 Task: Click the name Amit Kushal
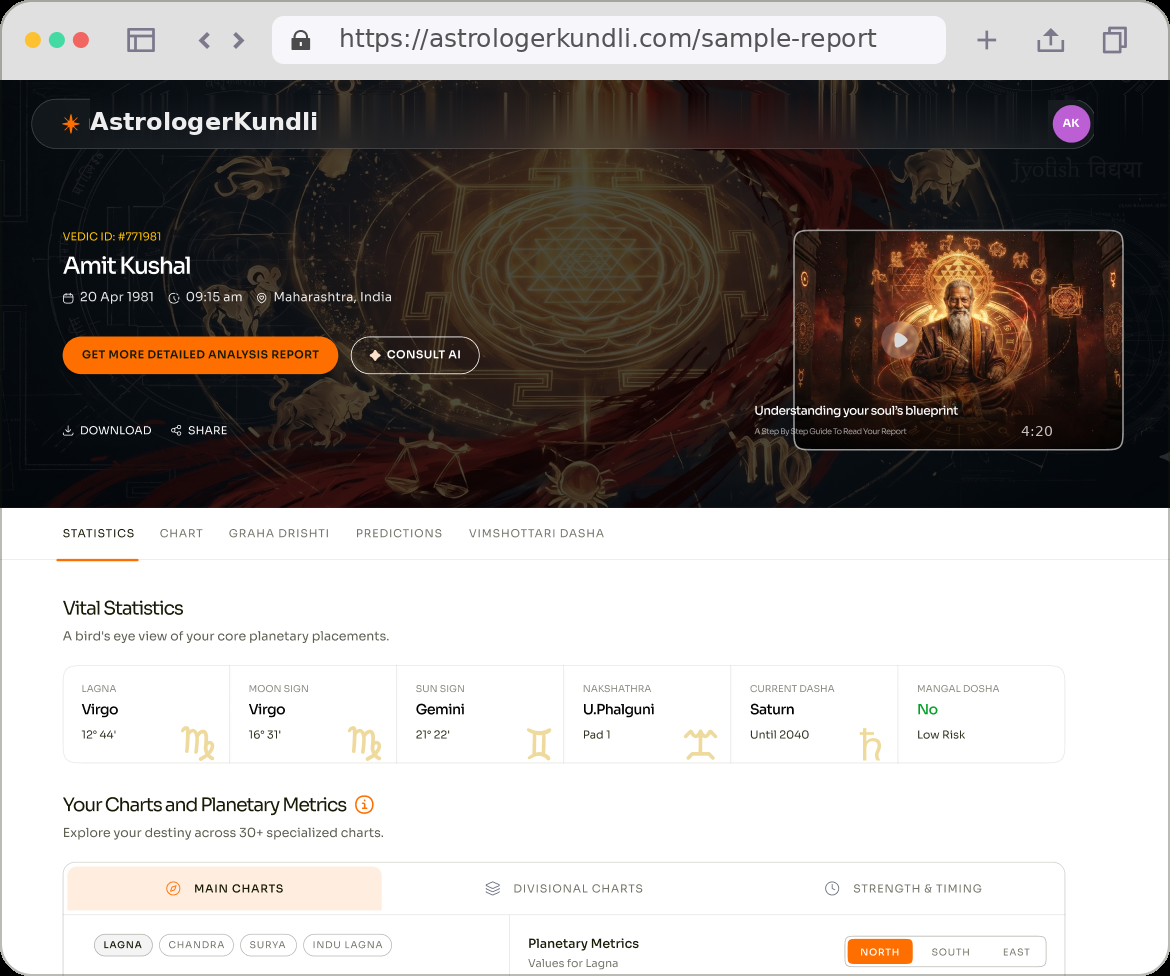point(127,266)
